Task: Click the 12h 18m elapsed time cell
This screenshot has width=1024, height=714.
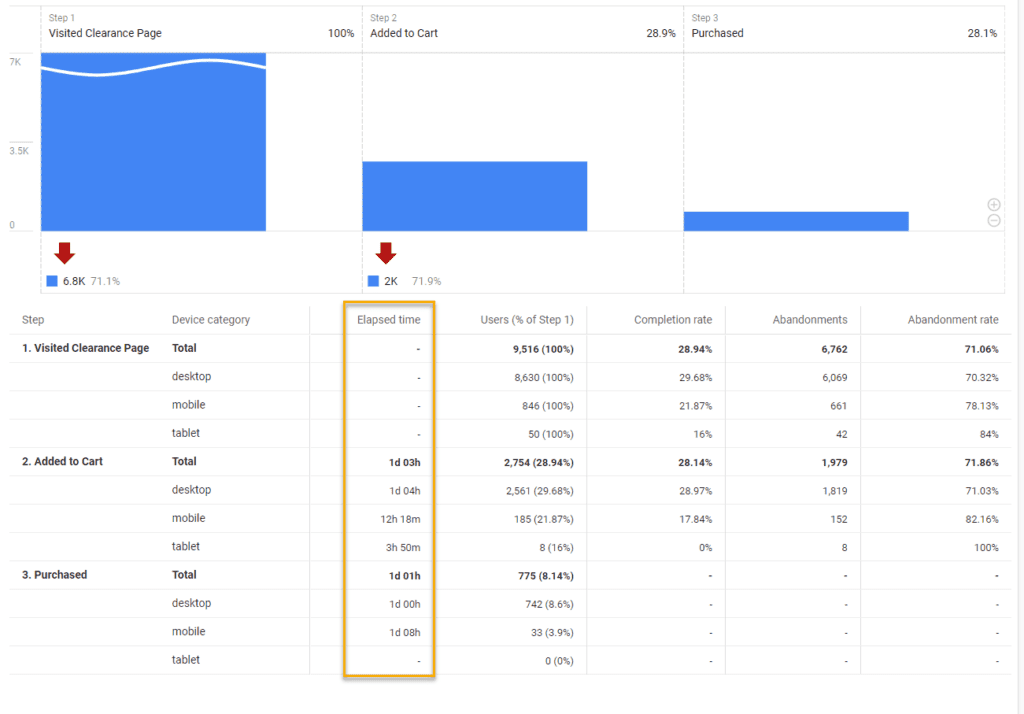Action: point(400,519)
